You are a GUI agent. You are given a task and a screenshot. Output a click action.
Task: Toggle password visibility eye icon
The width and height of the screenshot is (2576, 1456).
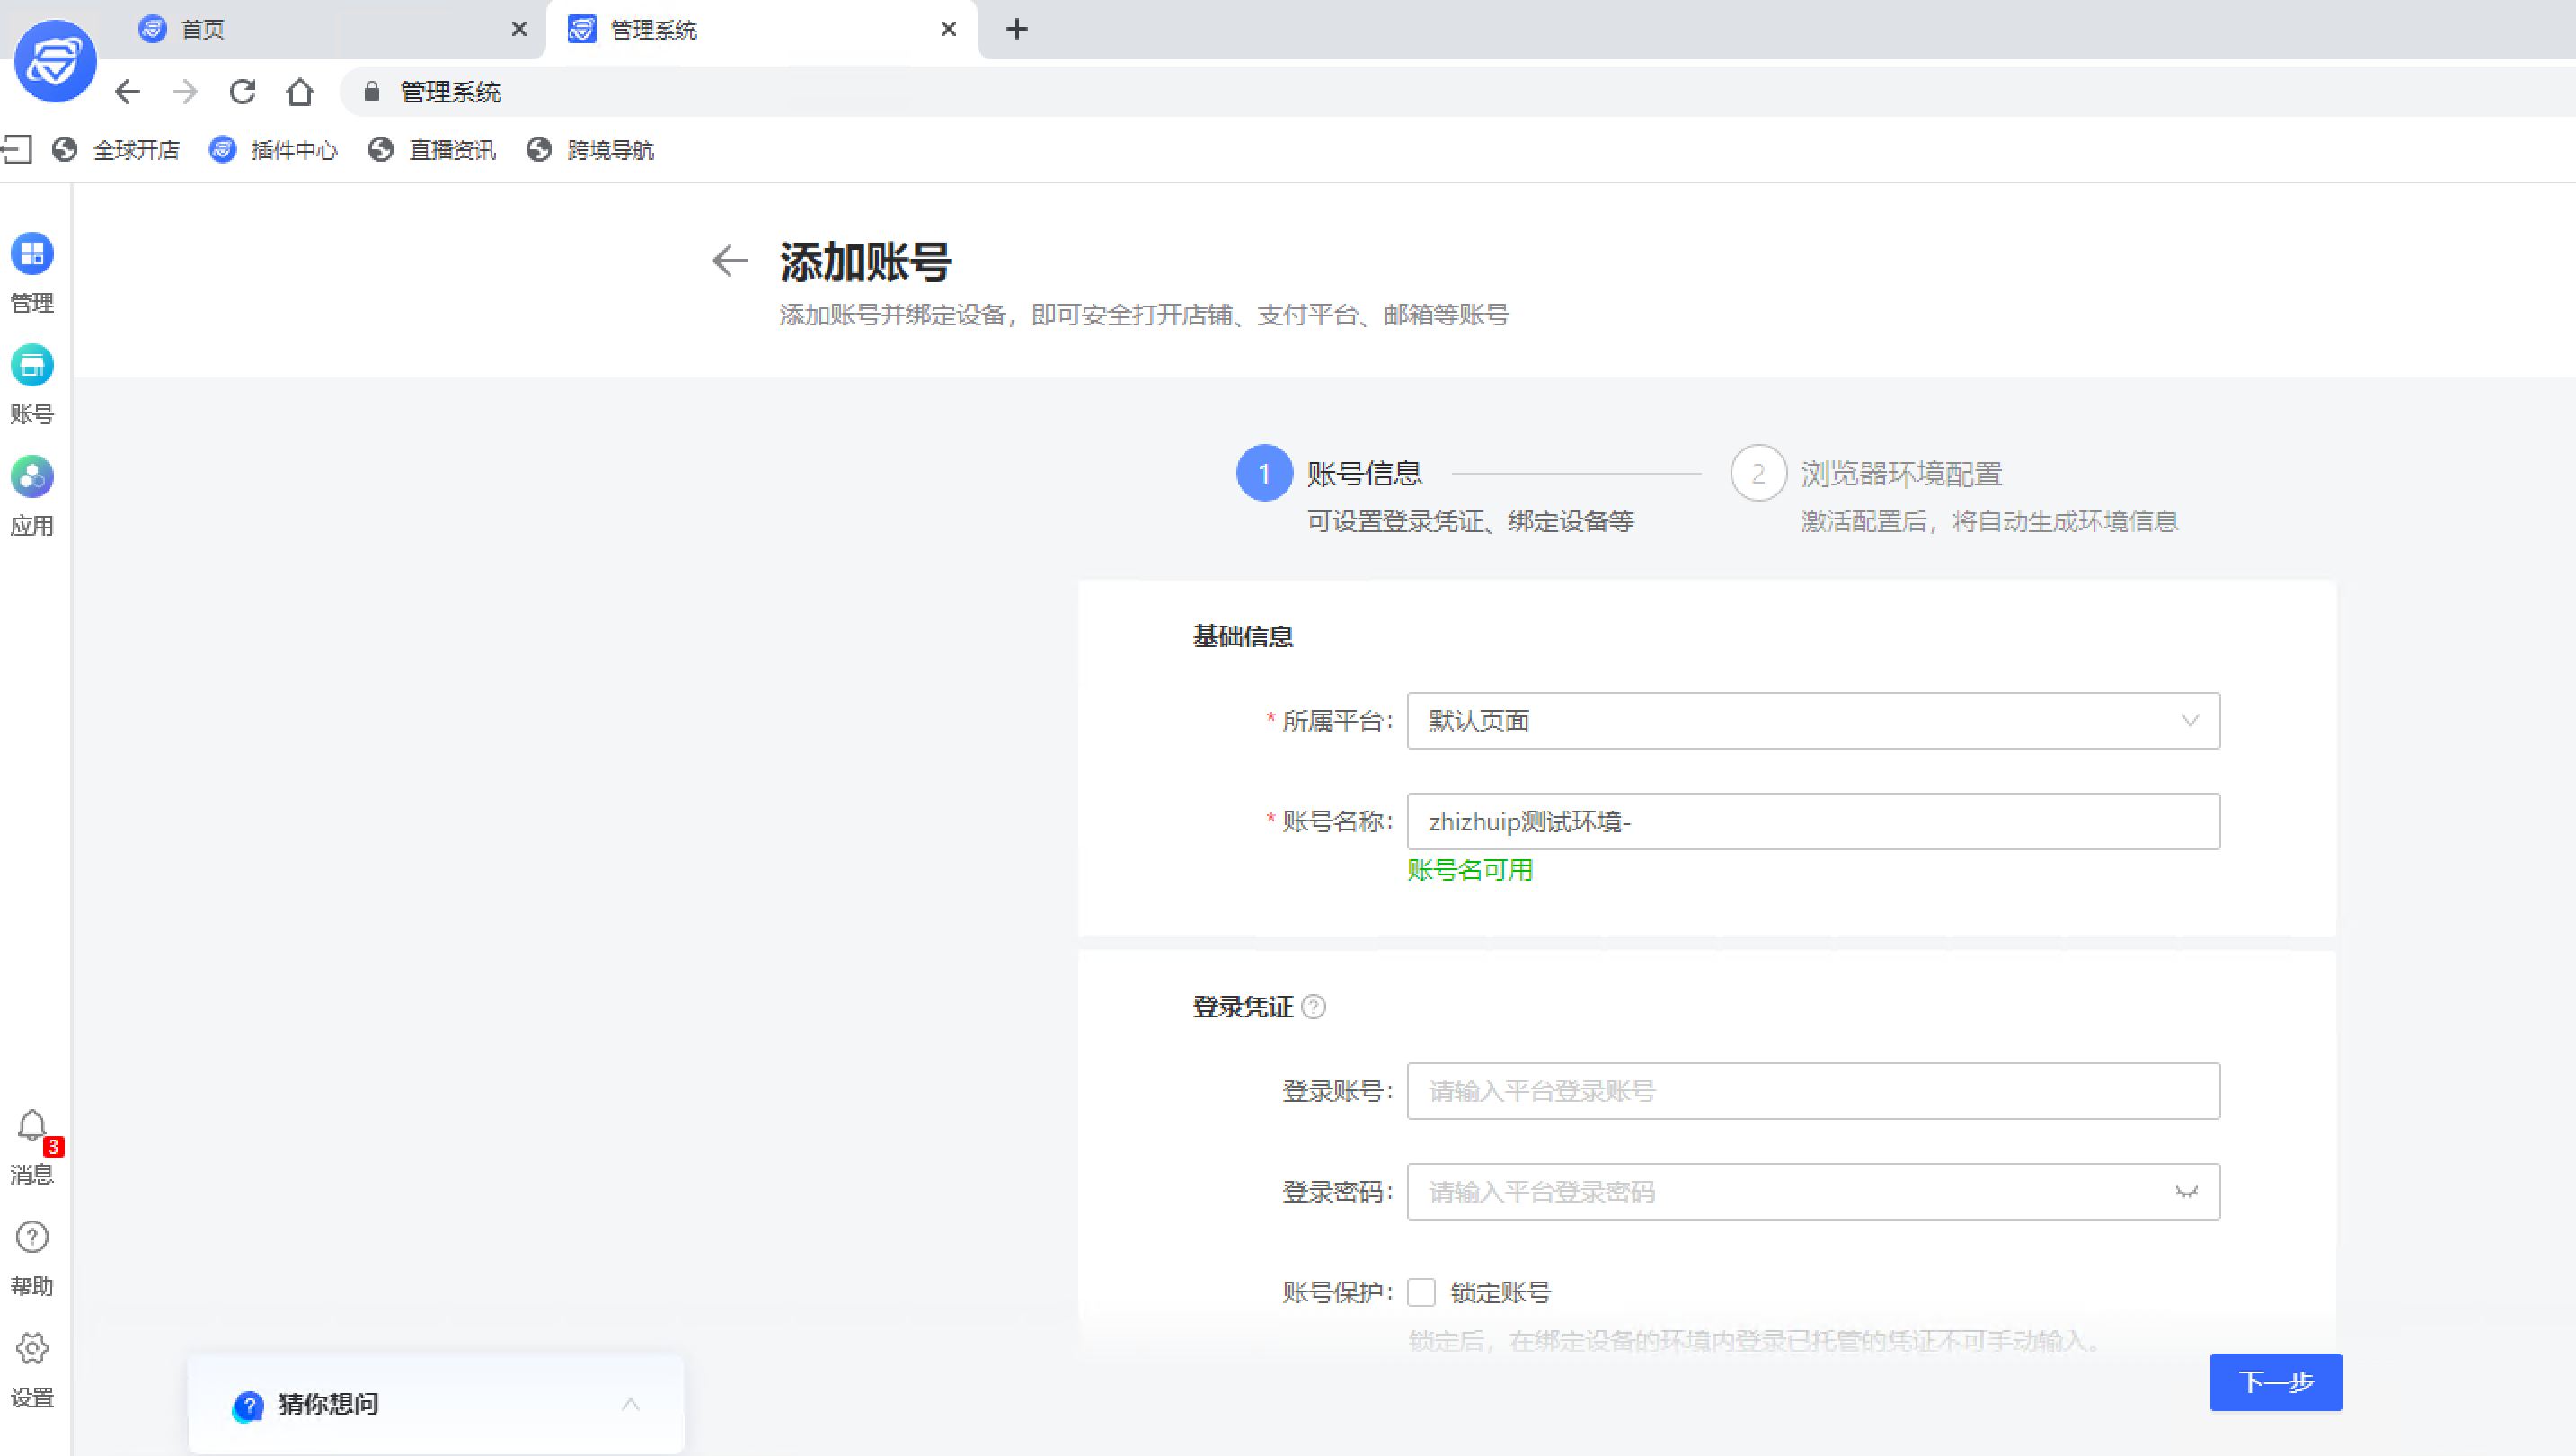tap(2187, 1192)
